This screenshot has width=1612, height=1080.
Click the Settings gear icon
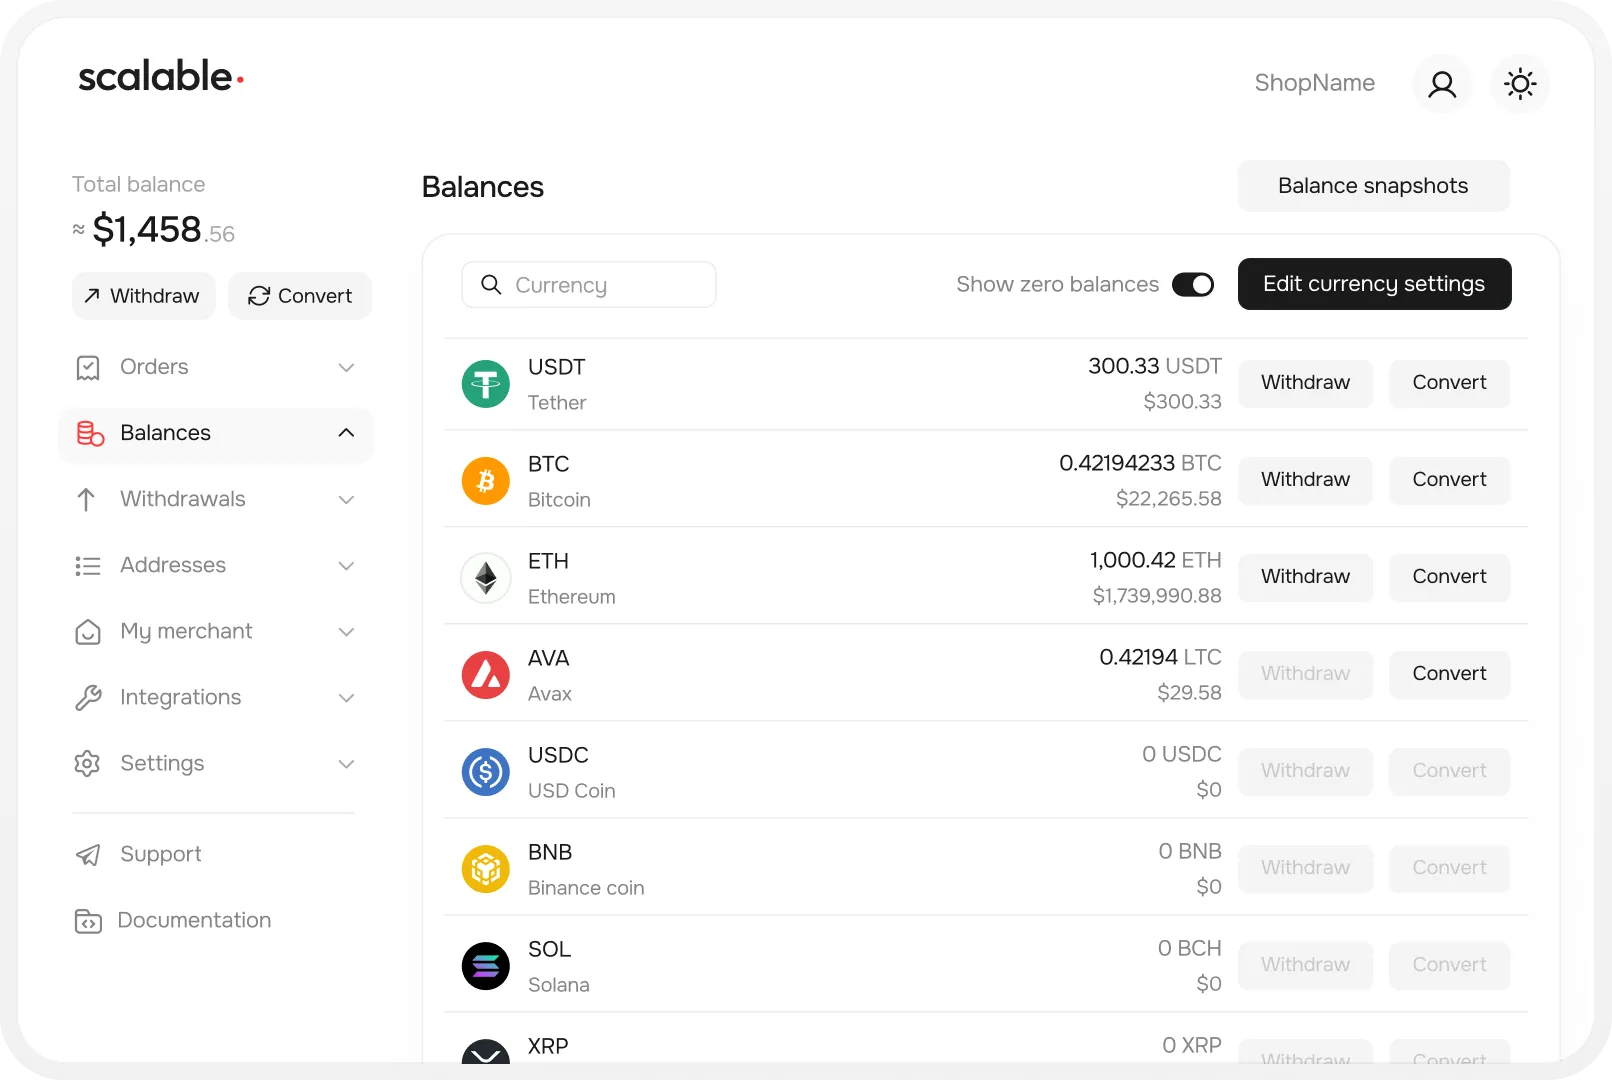tap(88, 764)
